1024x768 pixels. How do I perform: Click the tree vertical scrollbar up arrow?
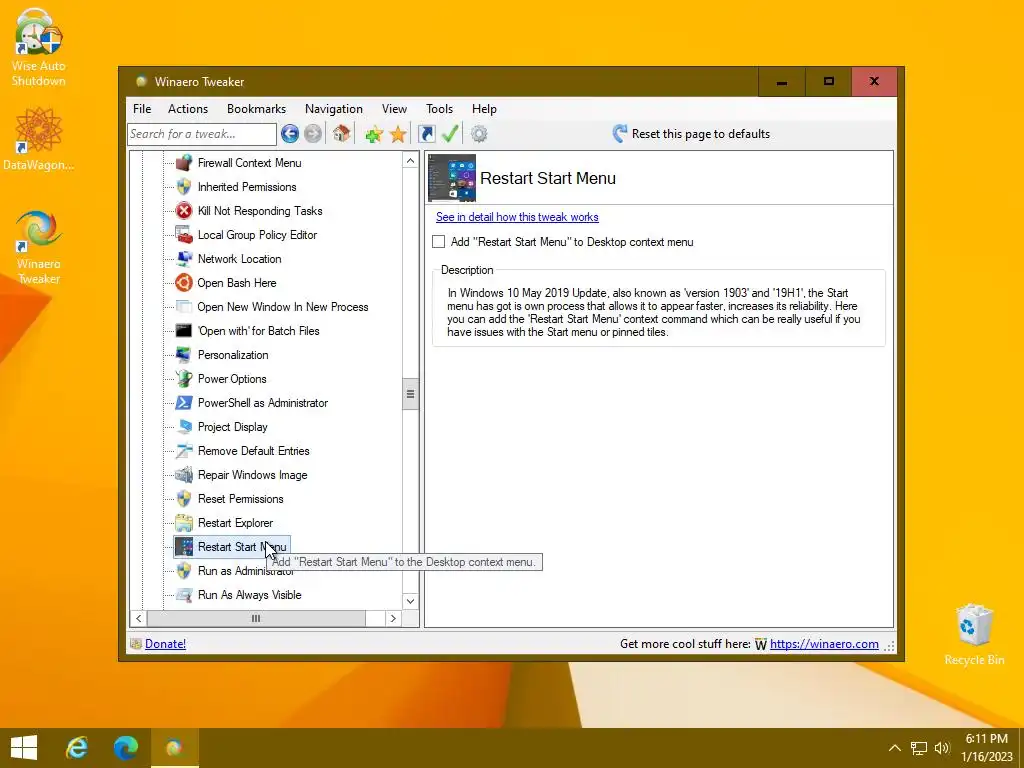click(410, 161)
